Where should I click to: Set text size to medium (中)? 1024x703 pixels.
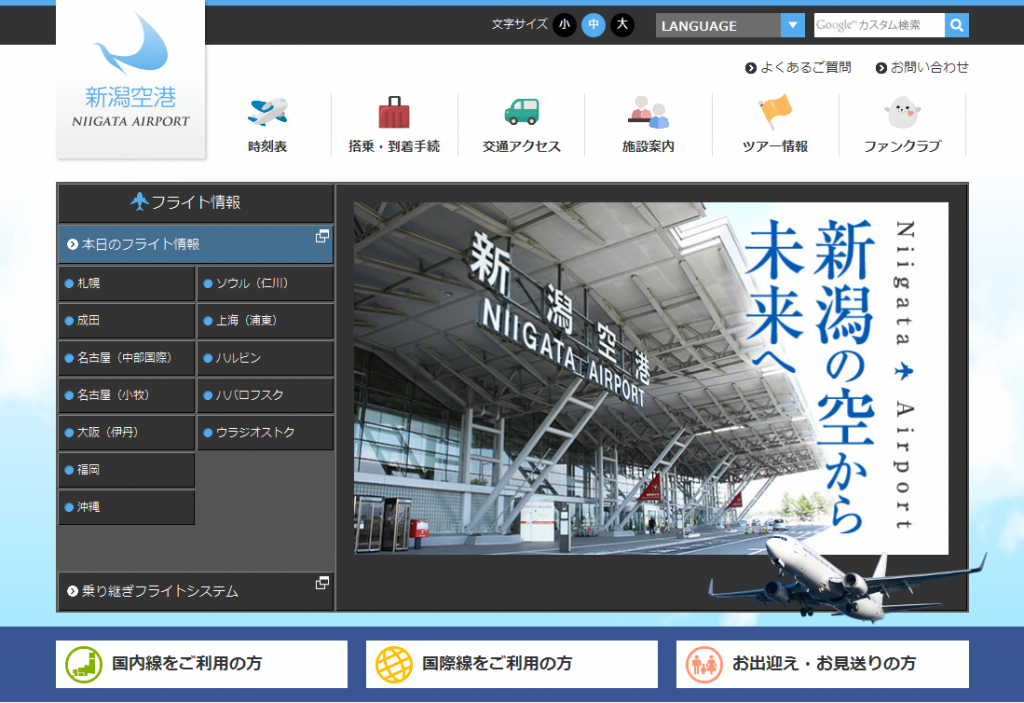pos(593,25)
